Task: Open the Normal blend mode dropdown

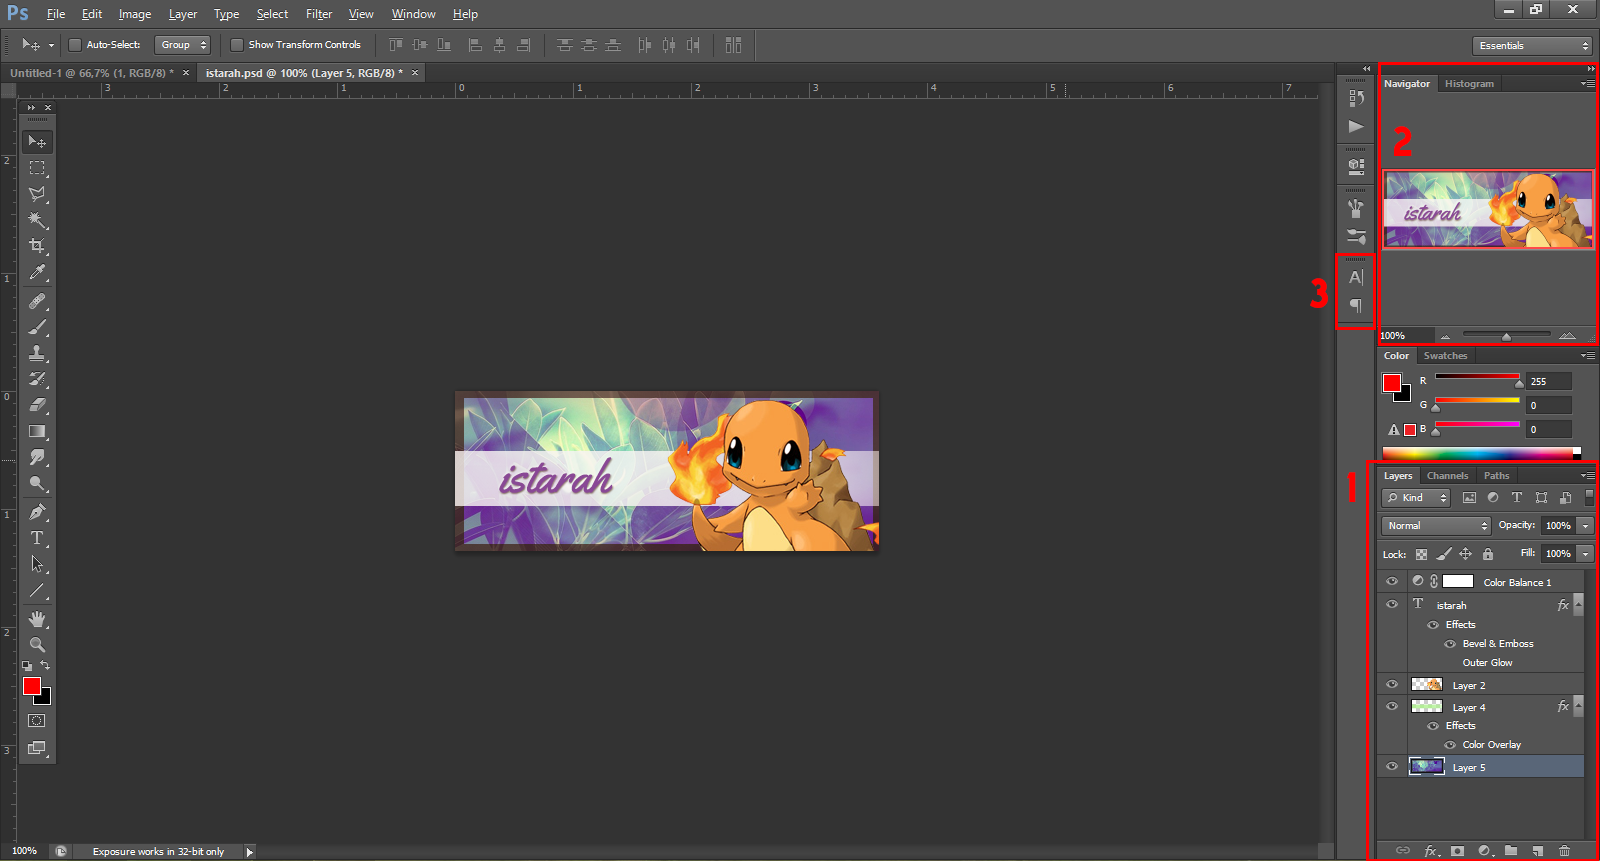Action: tap(1436, 525)
